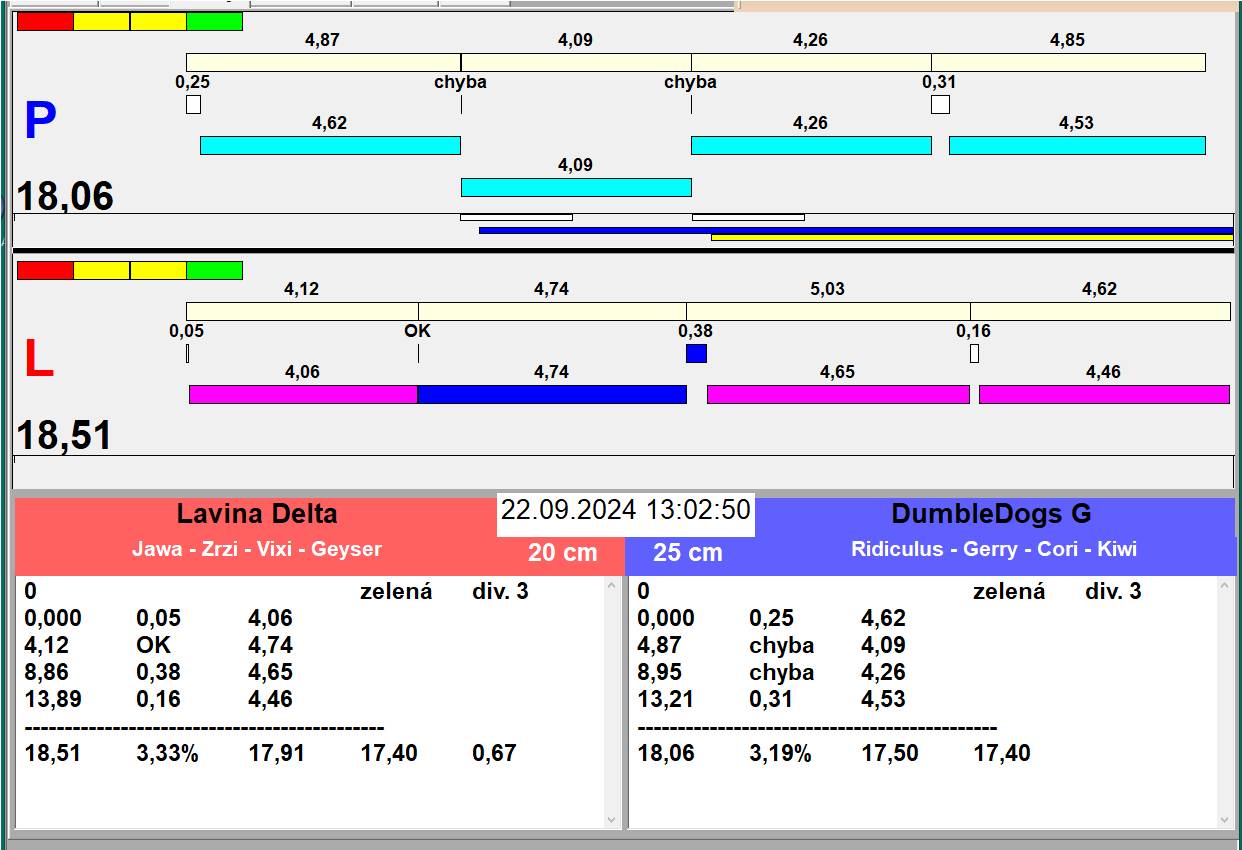Click the 0,67 value in the Lavina Delta list

(x=494, y=753)
